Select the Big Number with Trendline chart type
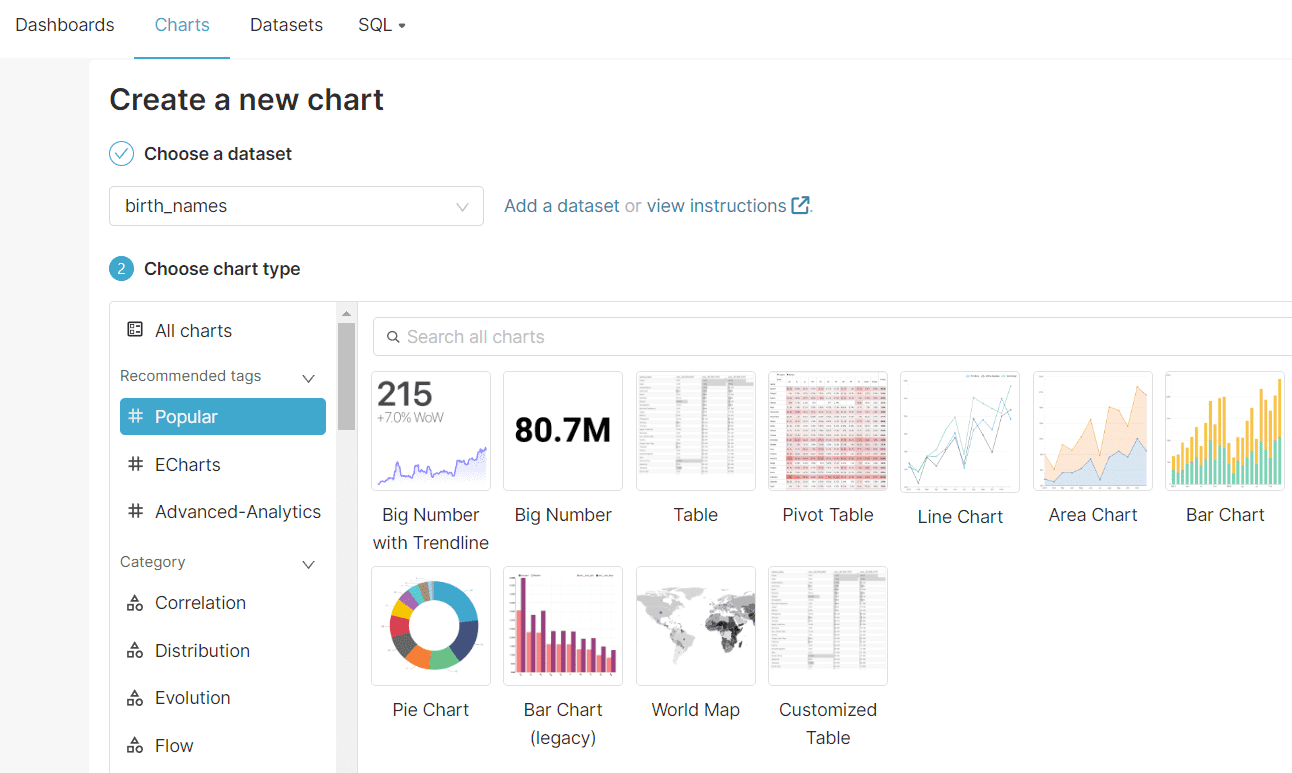 pos(431,431)
